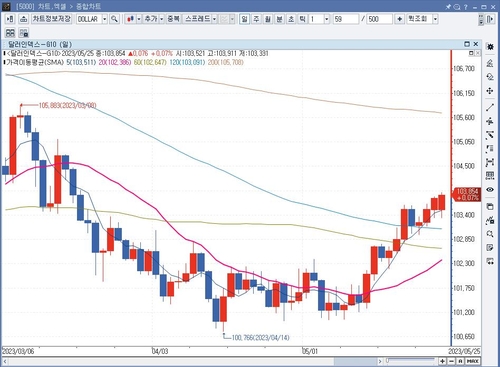Click the 중복 overlay button
Screen dimensions: 500x367
click(x=173, y=19)
